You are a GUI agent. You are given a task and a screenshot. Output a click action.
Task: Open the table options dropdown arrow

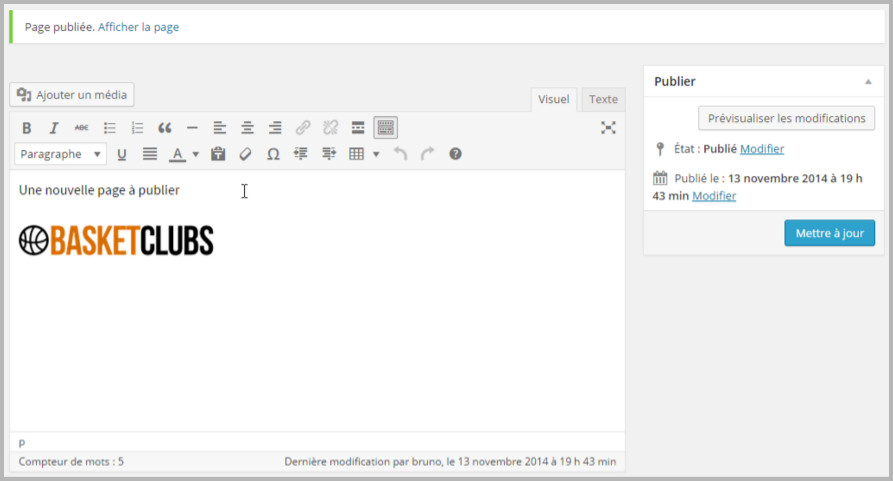(376, 154)
